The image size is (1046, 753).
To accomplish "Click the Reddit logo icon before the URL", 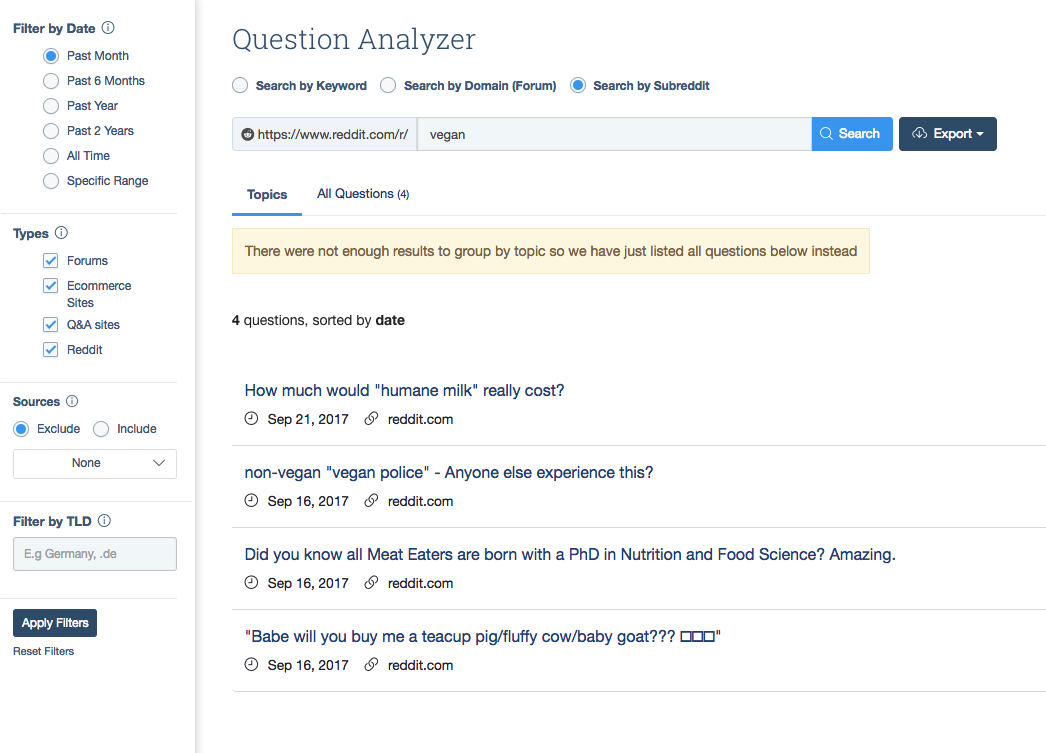I will point(248,134).
